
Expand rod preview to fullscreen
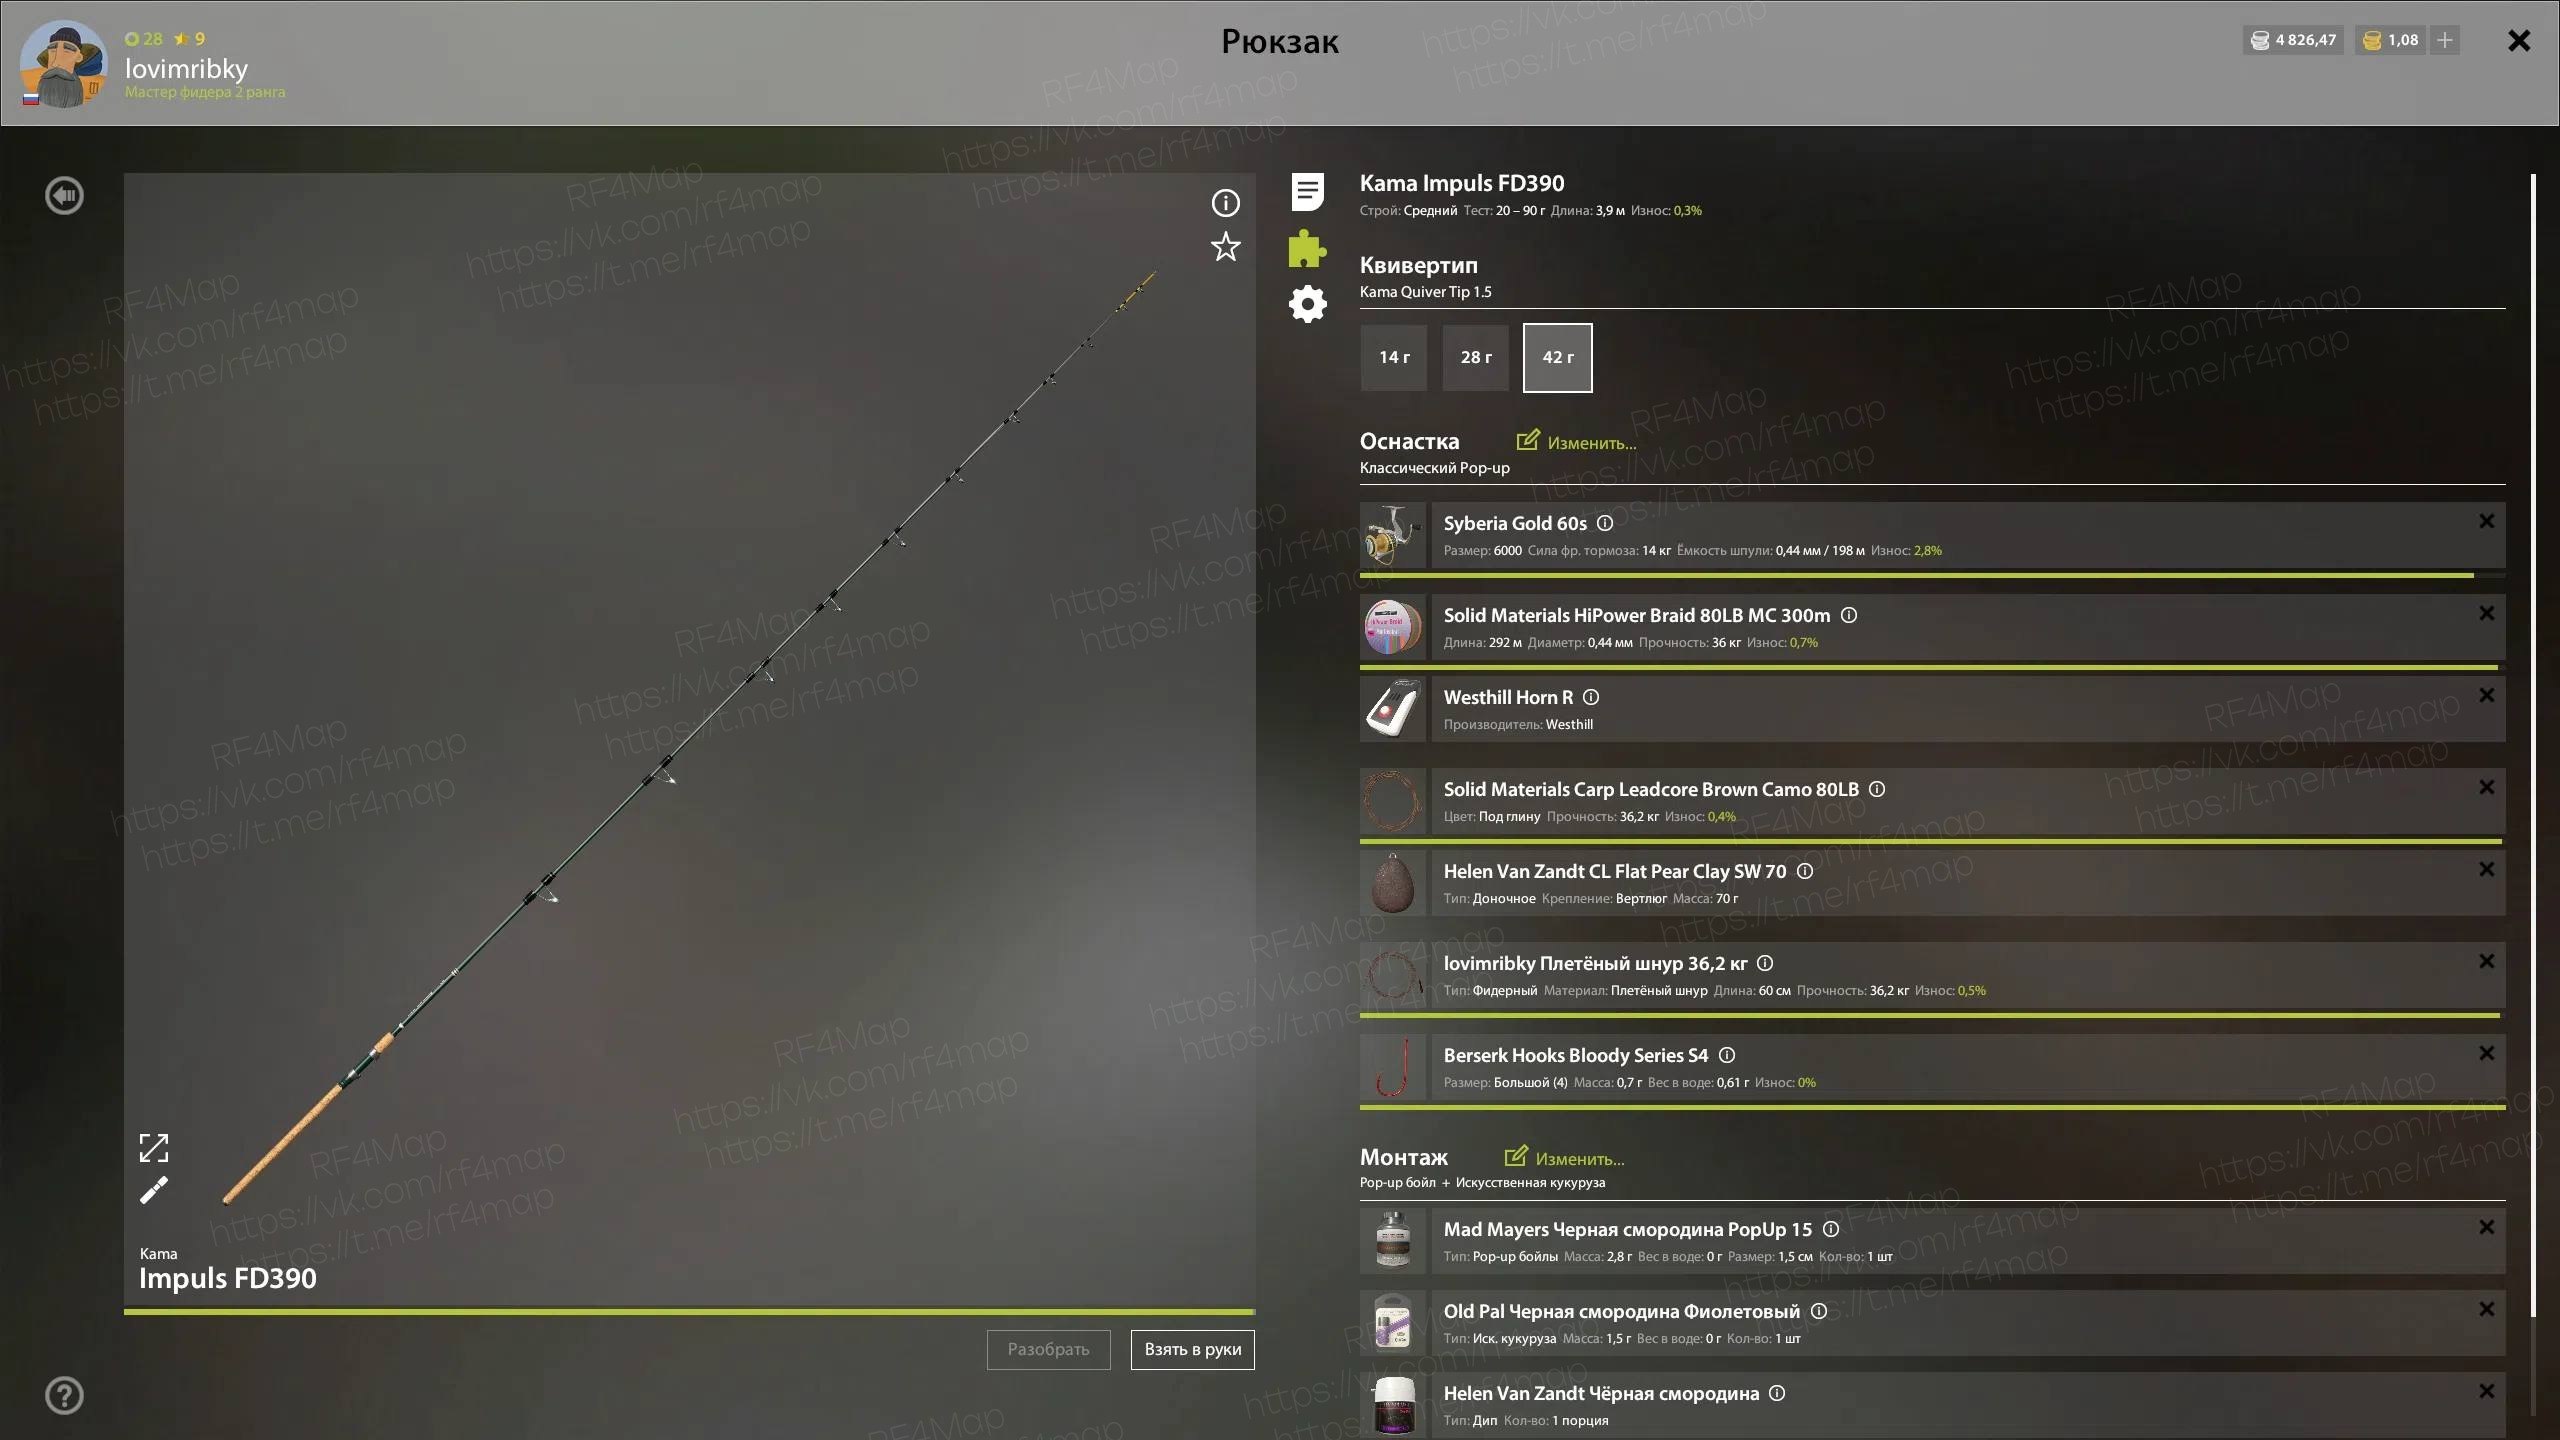pos(153,1148)
